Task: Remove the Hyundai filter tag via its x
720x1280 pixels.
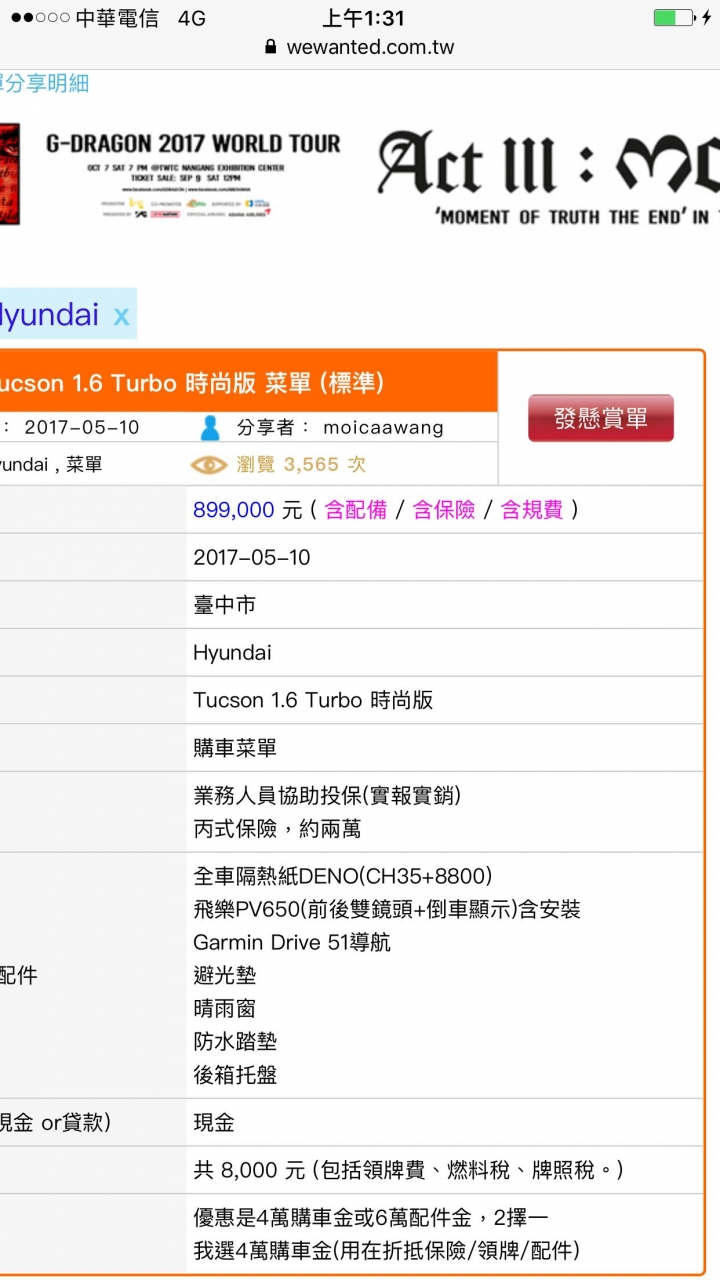Action: 121,317
